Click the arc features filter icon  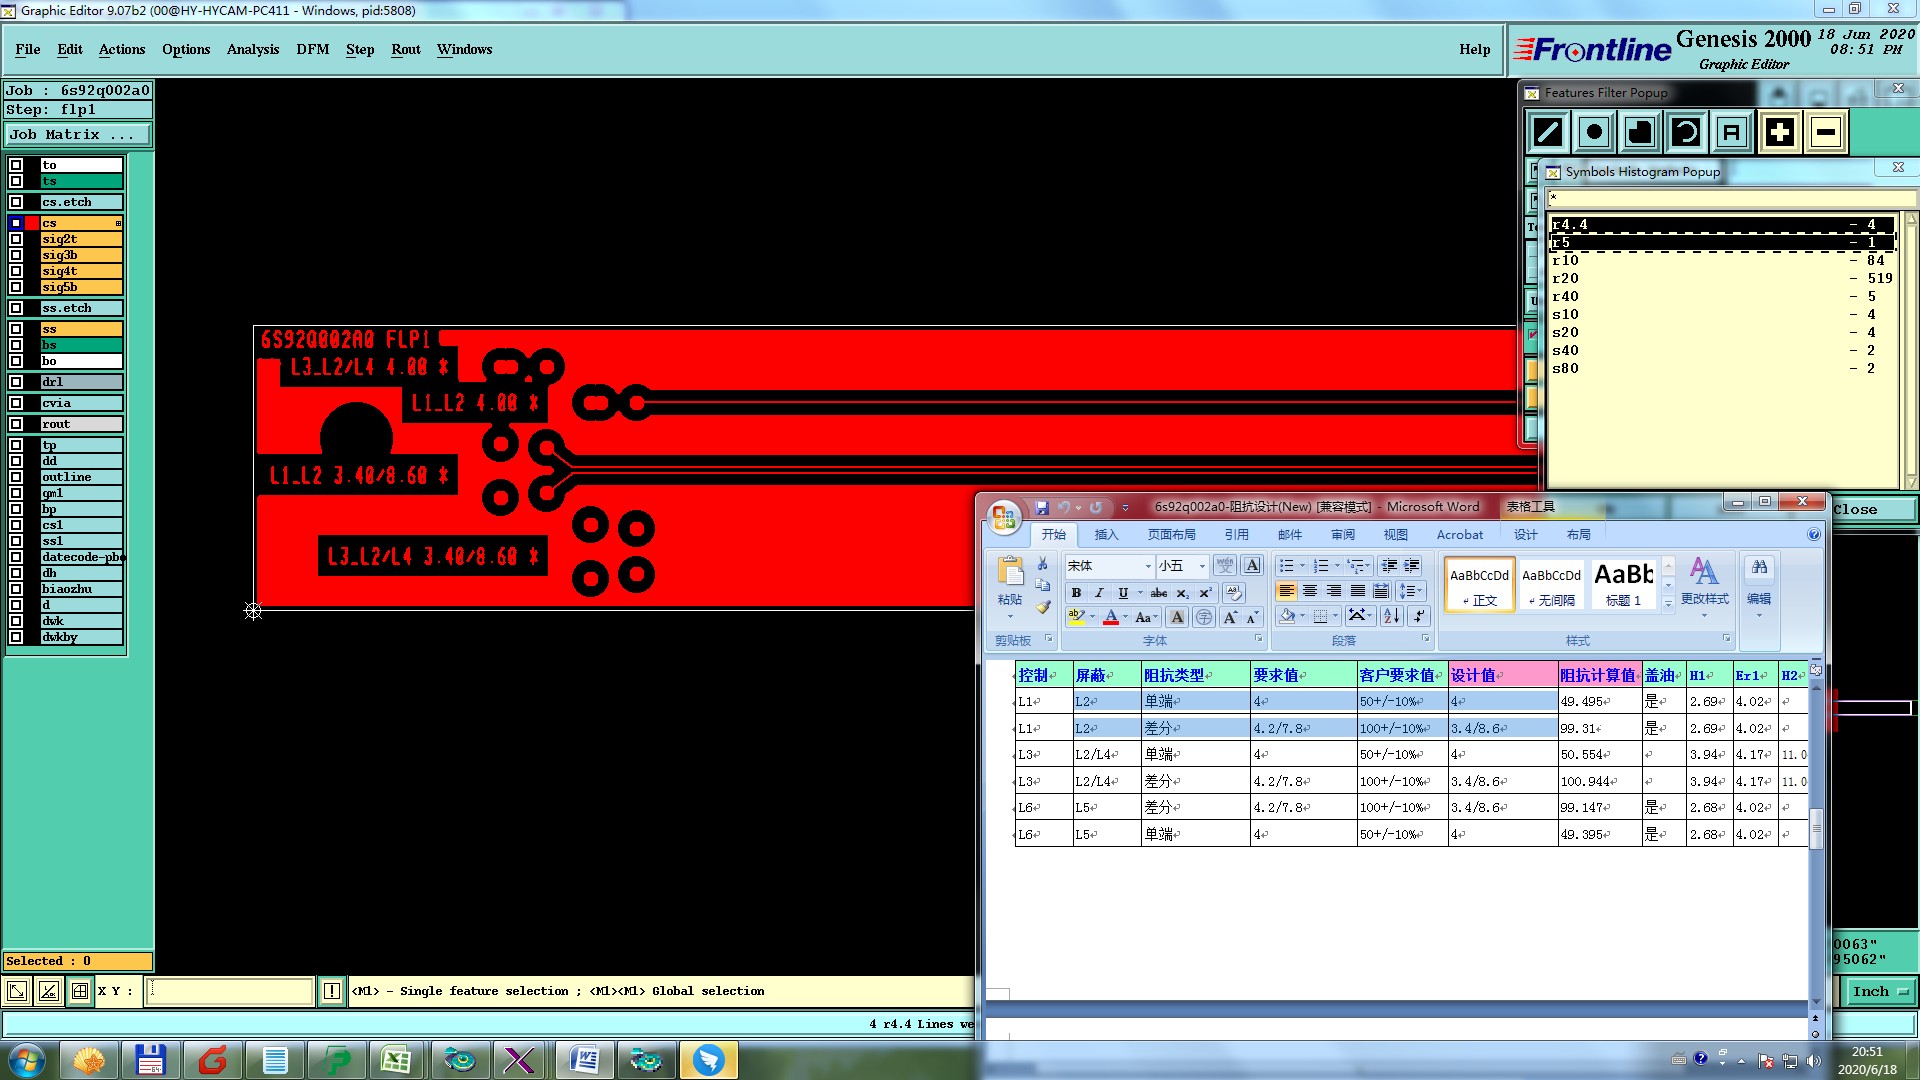1686,132
